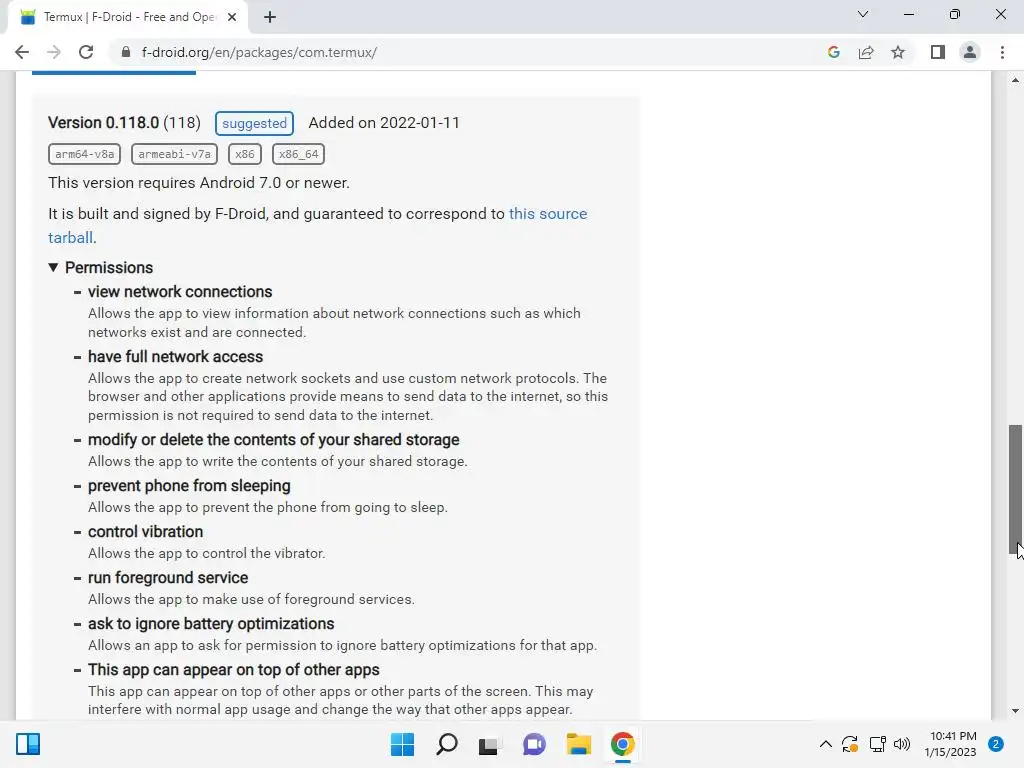Select appear on top of other apps permission
Viewport: 1024px width, 768px height.
pos(234,669)
